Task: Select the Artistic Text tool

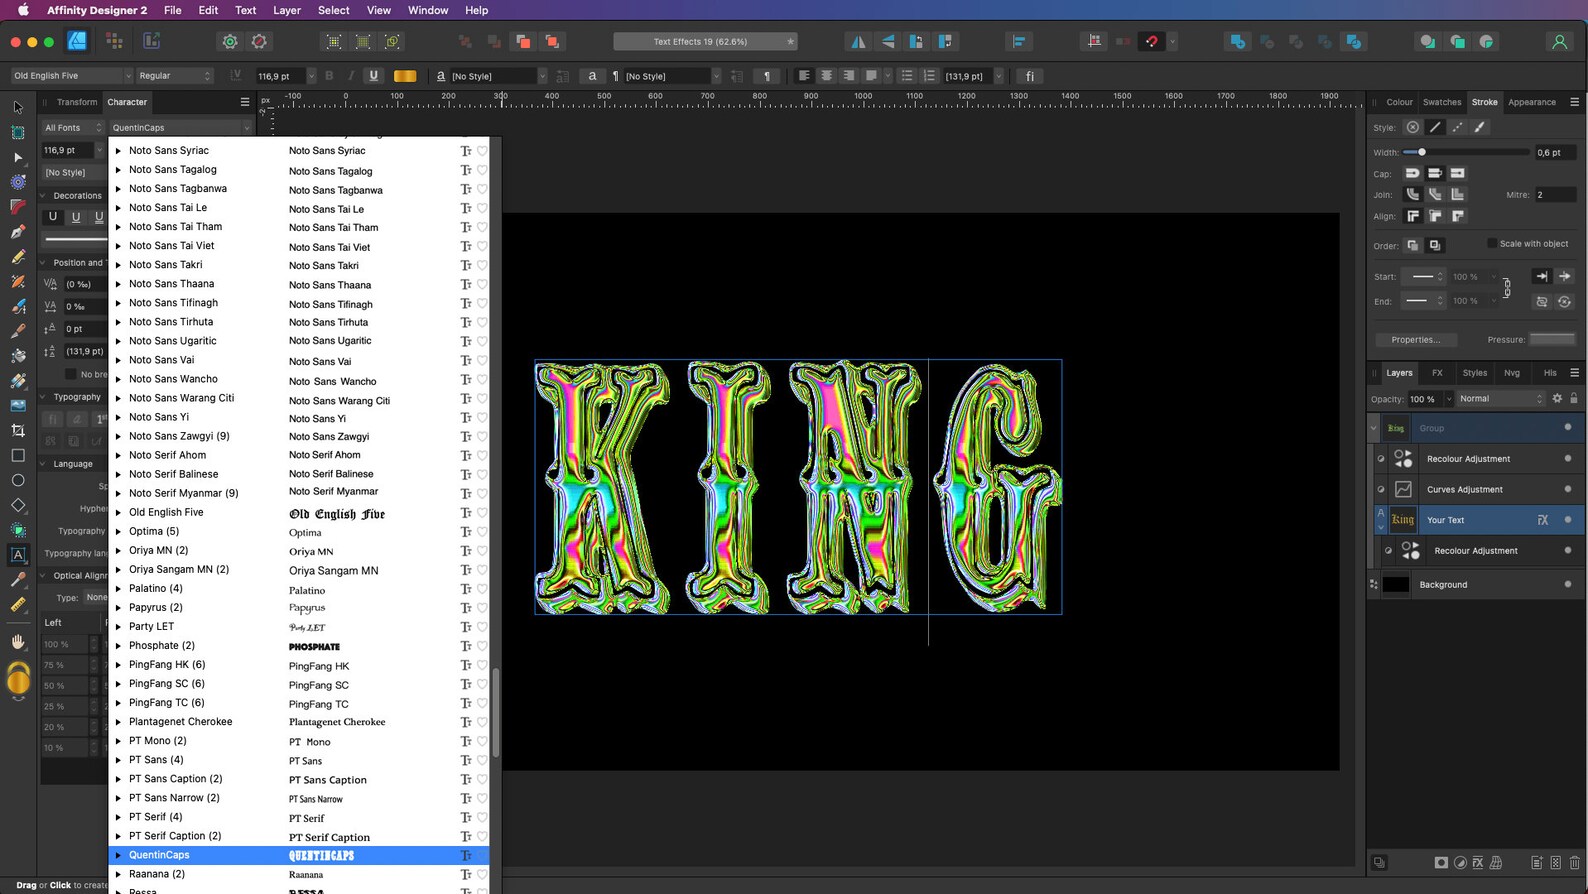Action: (x=18, y=555)
